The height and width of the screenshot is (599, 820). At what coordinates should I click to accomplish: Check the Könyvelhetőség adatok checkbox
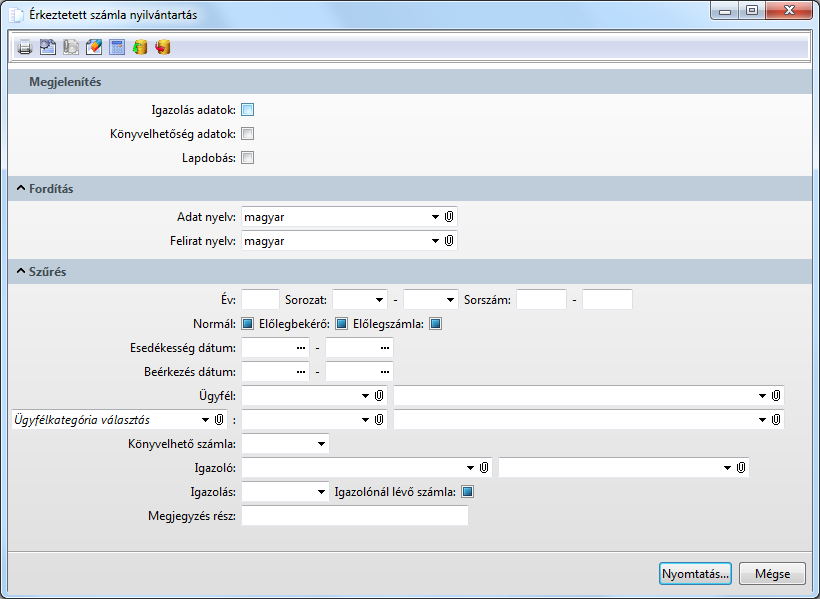248,134
